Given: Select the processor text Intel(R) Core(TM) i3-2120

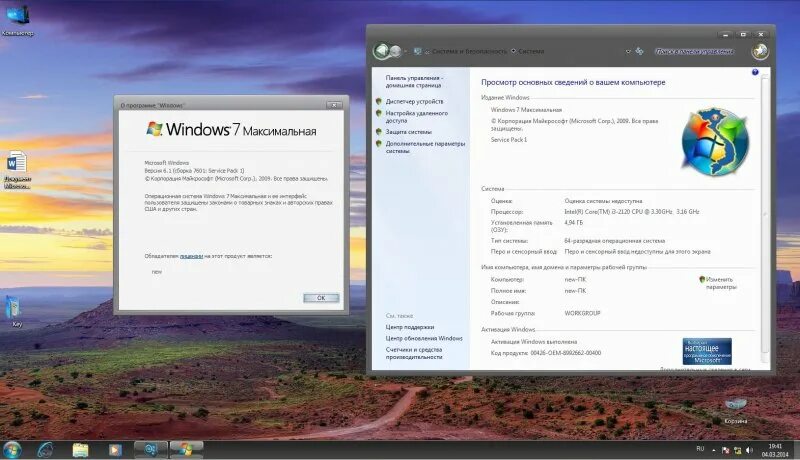Looking at the screenshot, I should (632, 212).
